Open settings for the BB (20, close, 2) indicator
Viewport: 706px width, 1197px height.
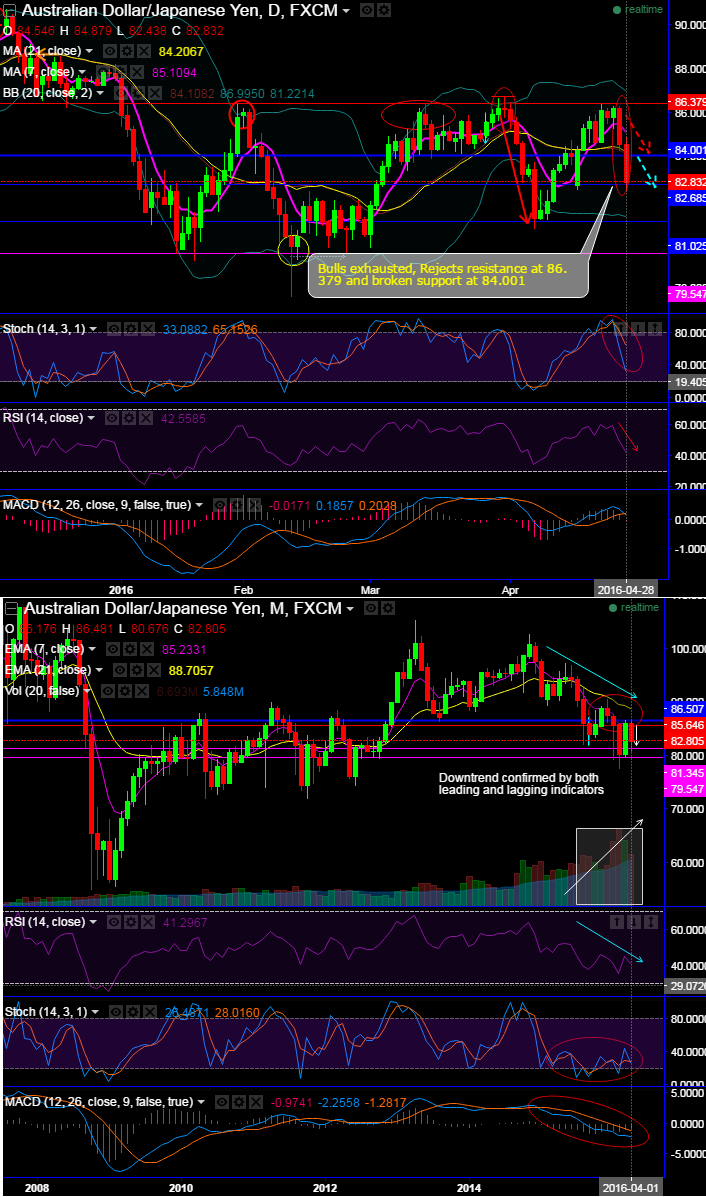click(139, 93)
